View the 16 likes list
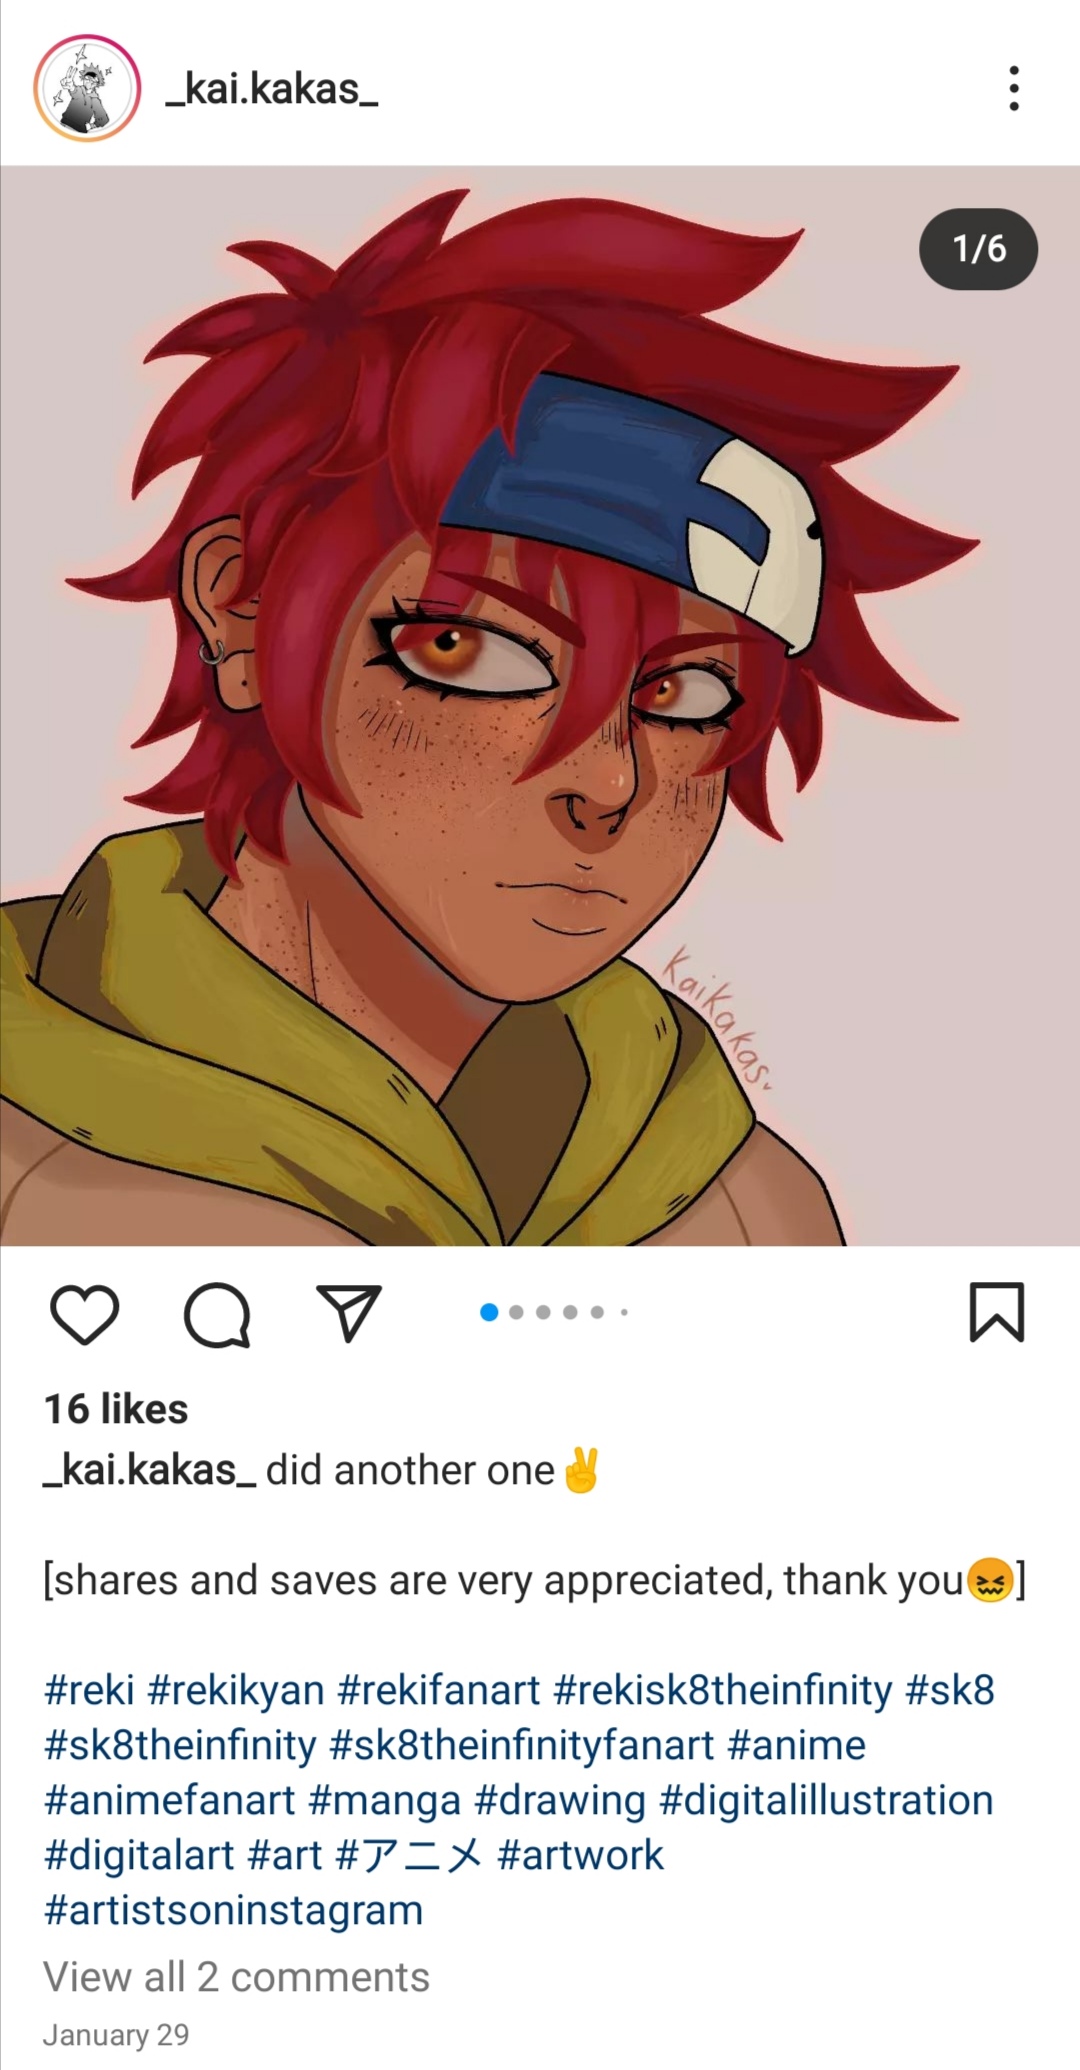The width and height of the screenshot is (1080, 2070). (x=116, y=1409)
